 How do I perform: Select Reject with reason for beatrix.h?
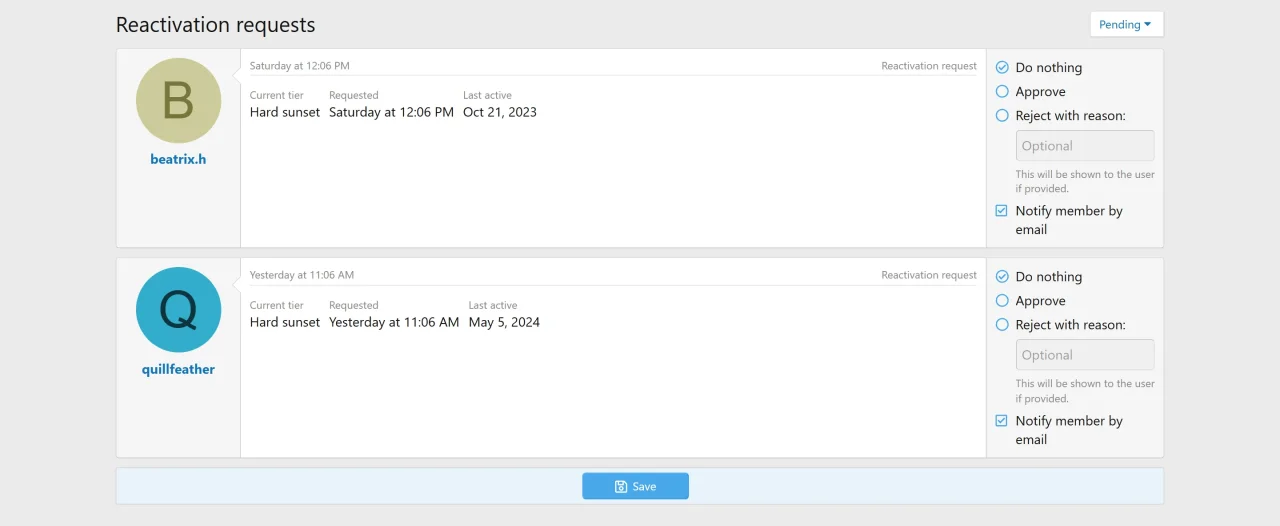tap(1002, 116)
